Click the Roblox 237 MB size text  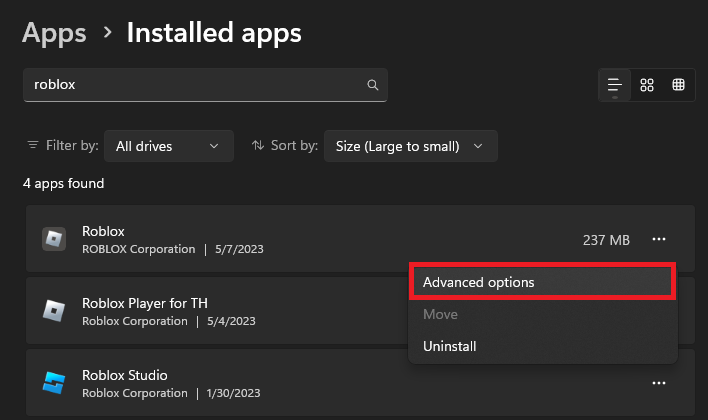606,240
